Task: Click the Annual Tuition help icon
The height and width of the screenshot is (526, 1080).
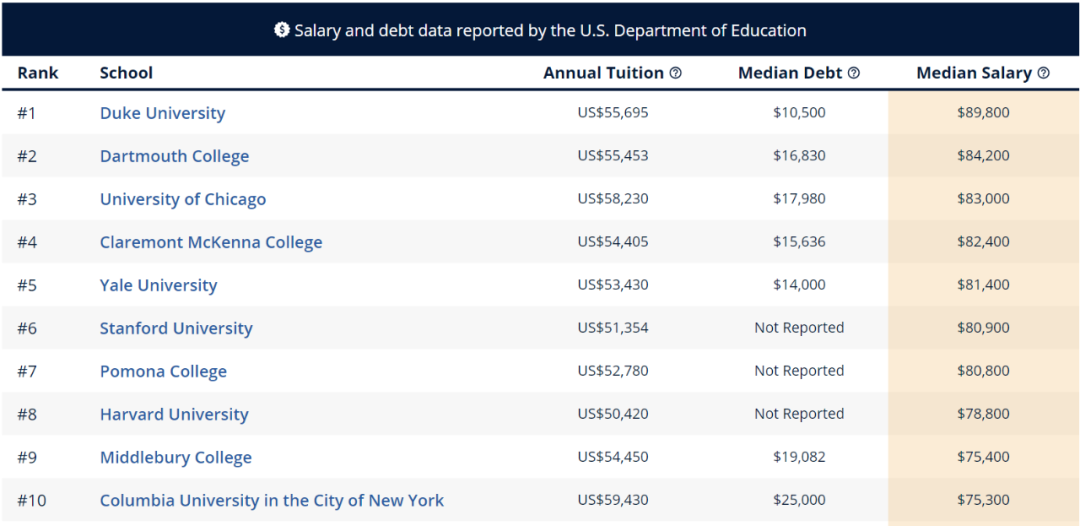Action: point(676,73)
